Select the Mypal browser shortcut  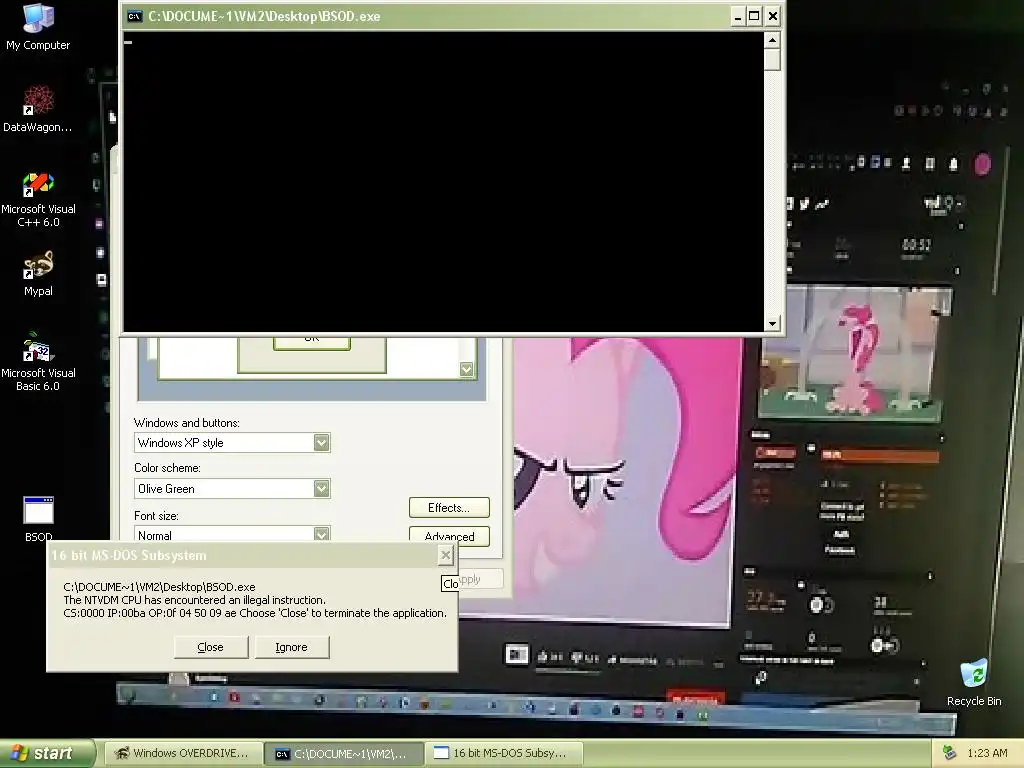pos(38,273)
